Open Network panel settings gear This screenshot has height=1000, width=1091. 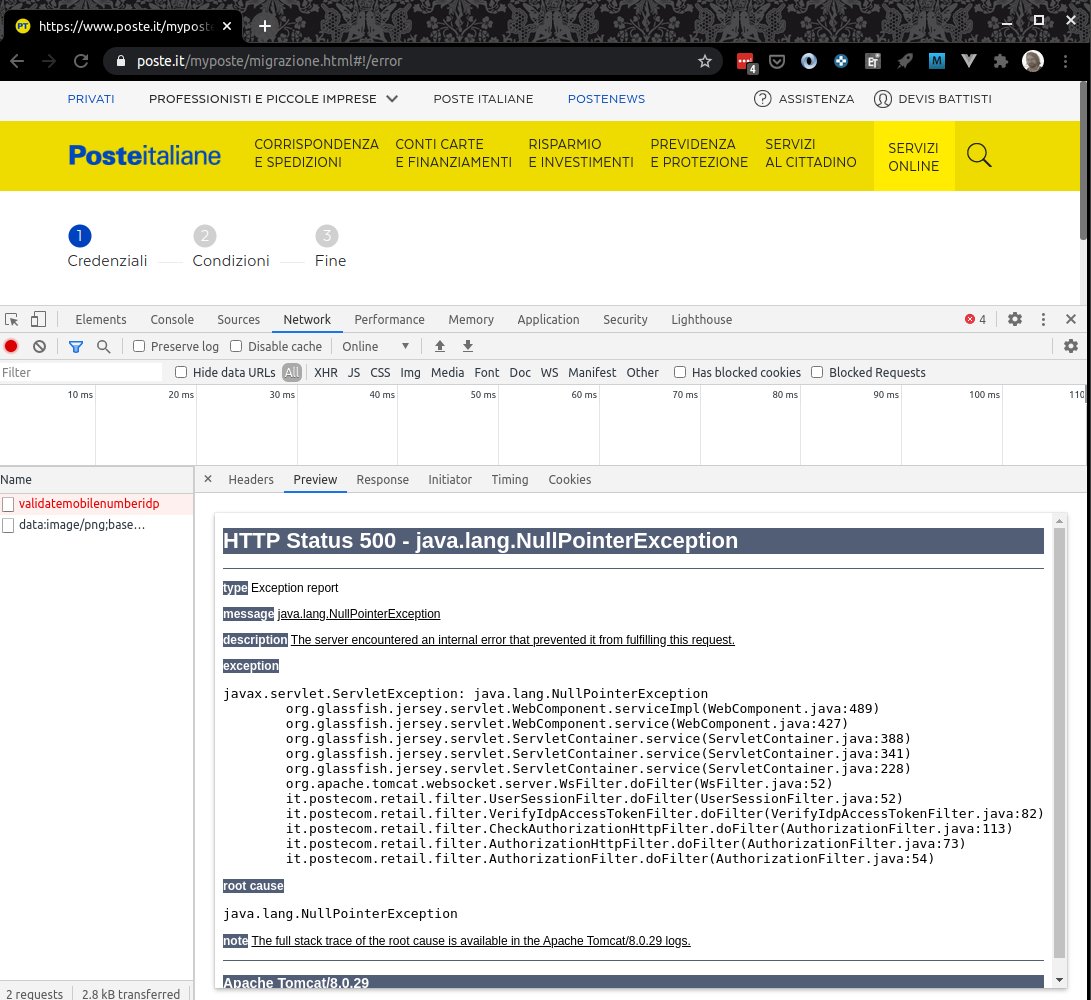coord(1071,346)
